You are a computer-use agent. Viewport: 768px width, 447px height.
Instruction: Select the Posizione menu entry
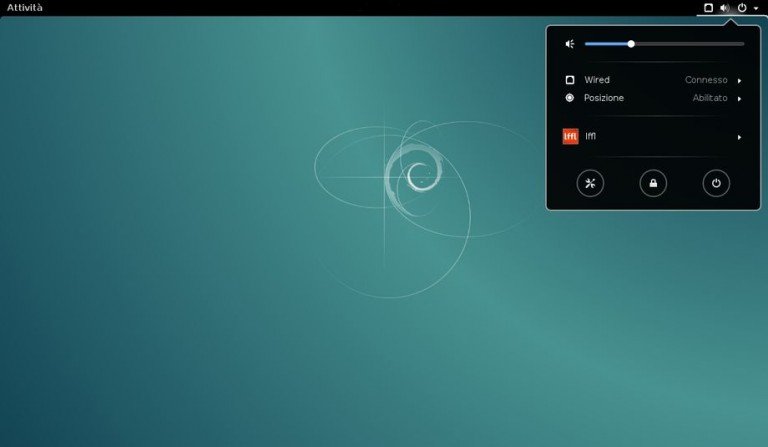pyautogui.click(x=604, y=98)
